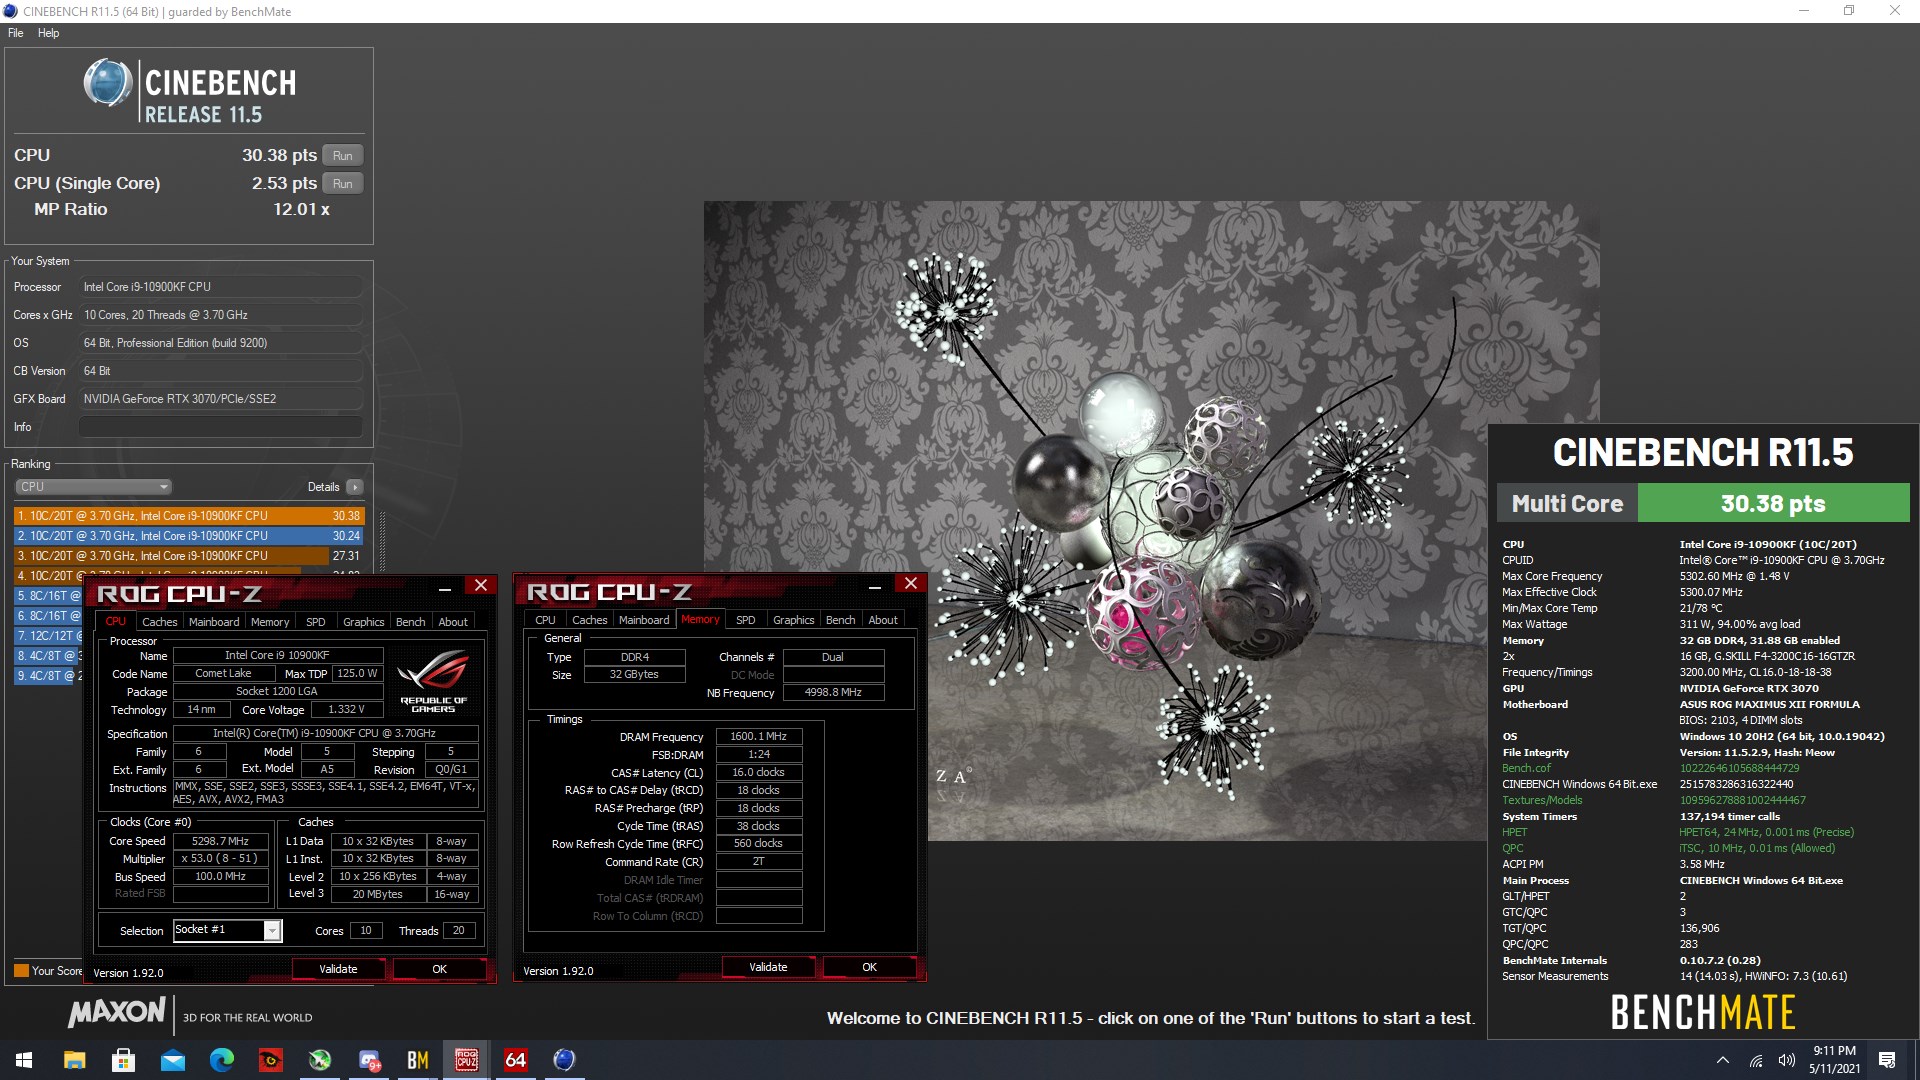Click the green 30.38 pts BenchMate score
The height and width of the screenshot is (1080, 1920).
[x=1772, y=503]
